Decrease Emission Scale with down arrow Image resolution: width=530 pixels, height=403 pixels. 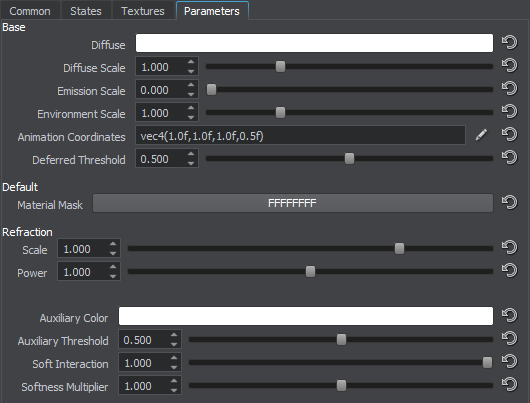coord(191,94)
